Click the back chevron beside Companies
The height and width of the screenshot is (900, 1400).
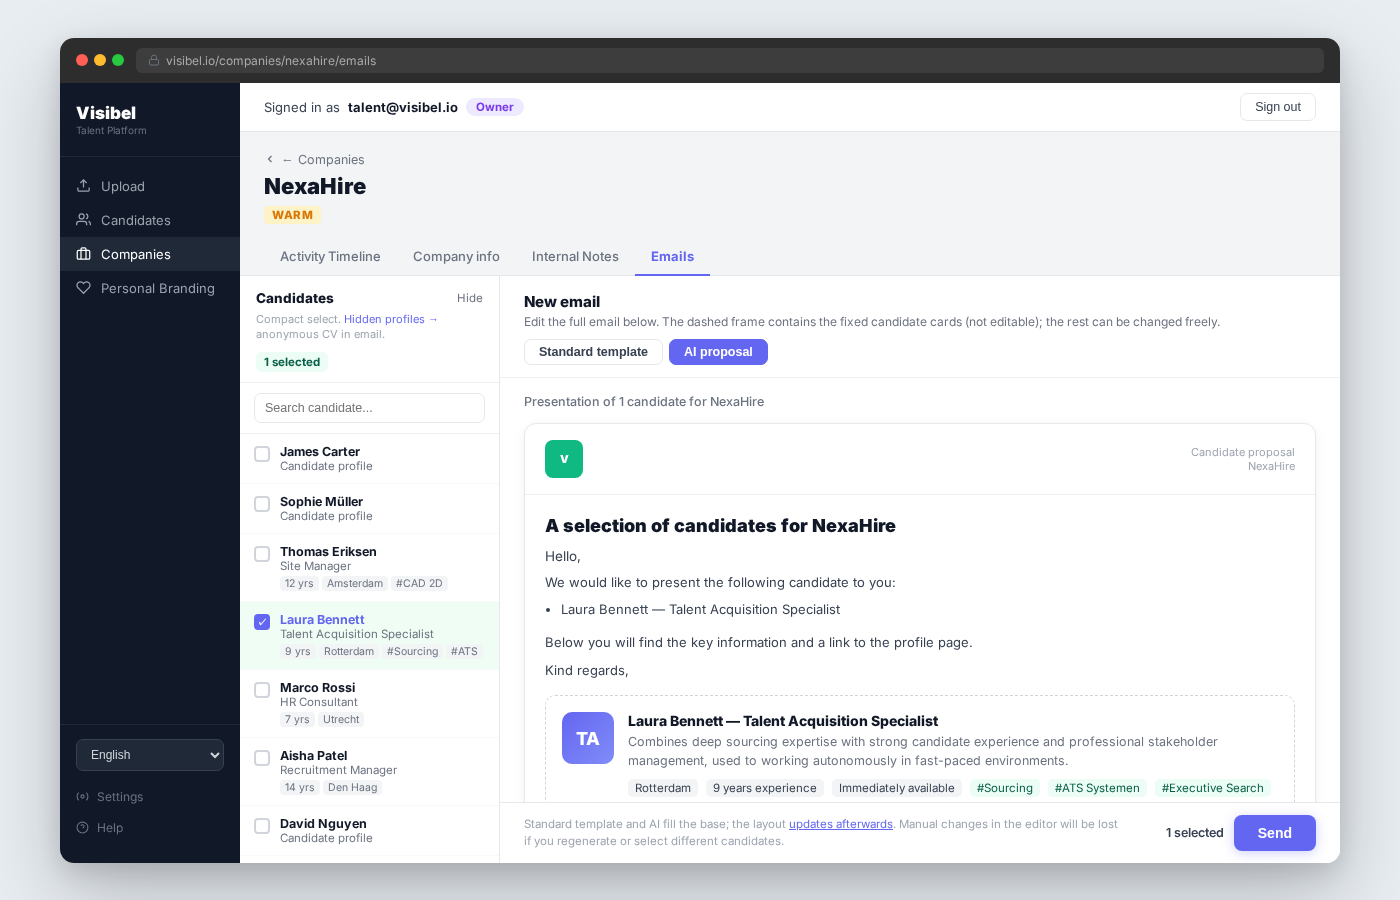pos(270,159)
